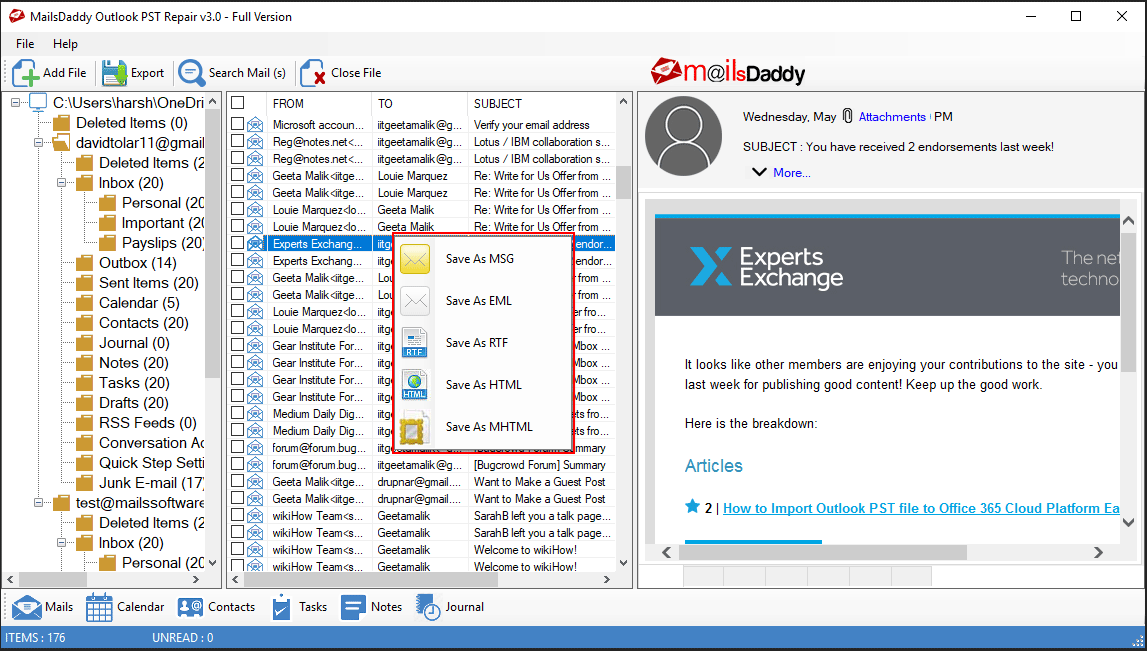Choose Save As HTML menu entry
This screenshot has height=651, width=1147.
pos(484,385)
